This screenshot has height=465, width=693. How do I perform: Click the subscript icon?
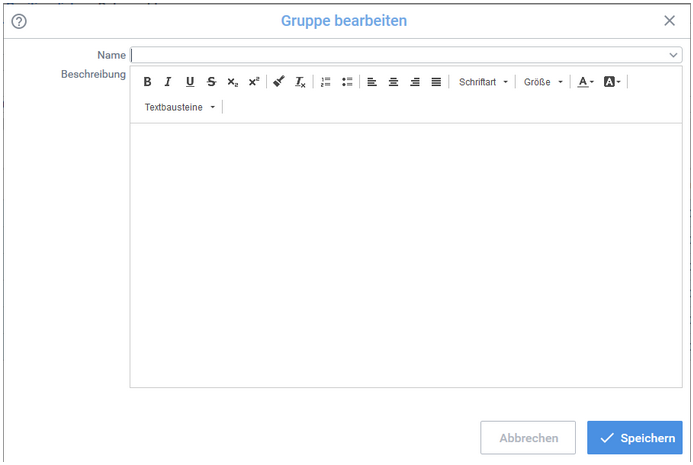(x=232, y=82)
